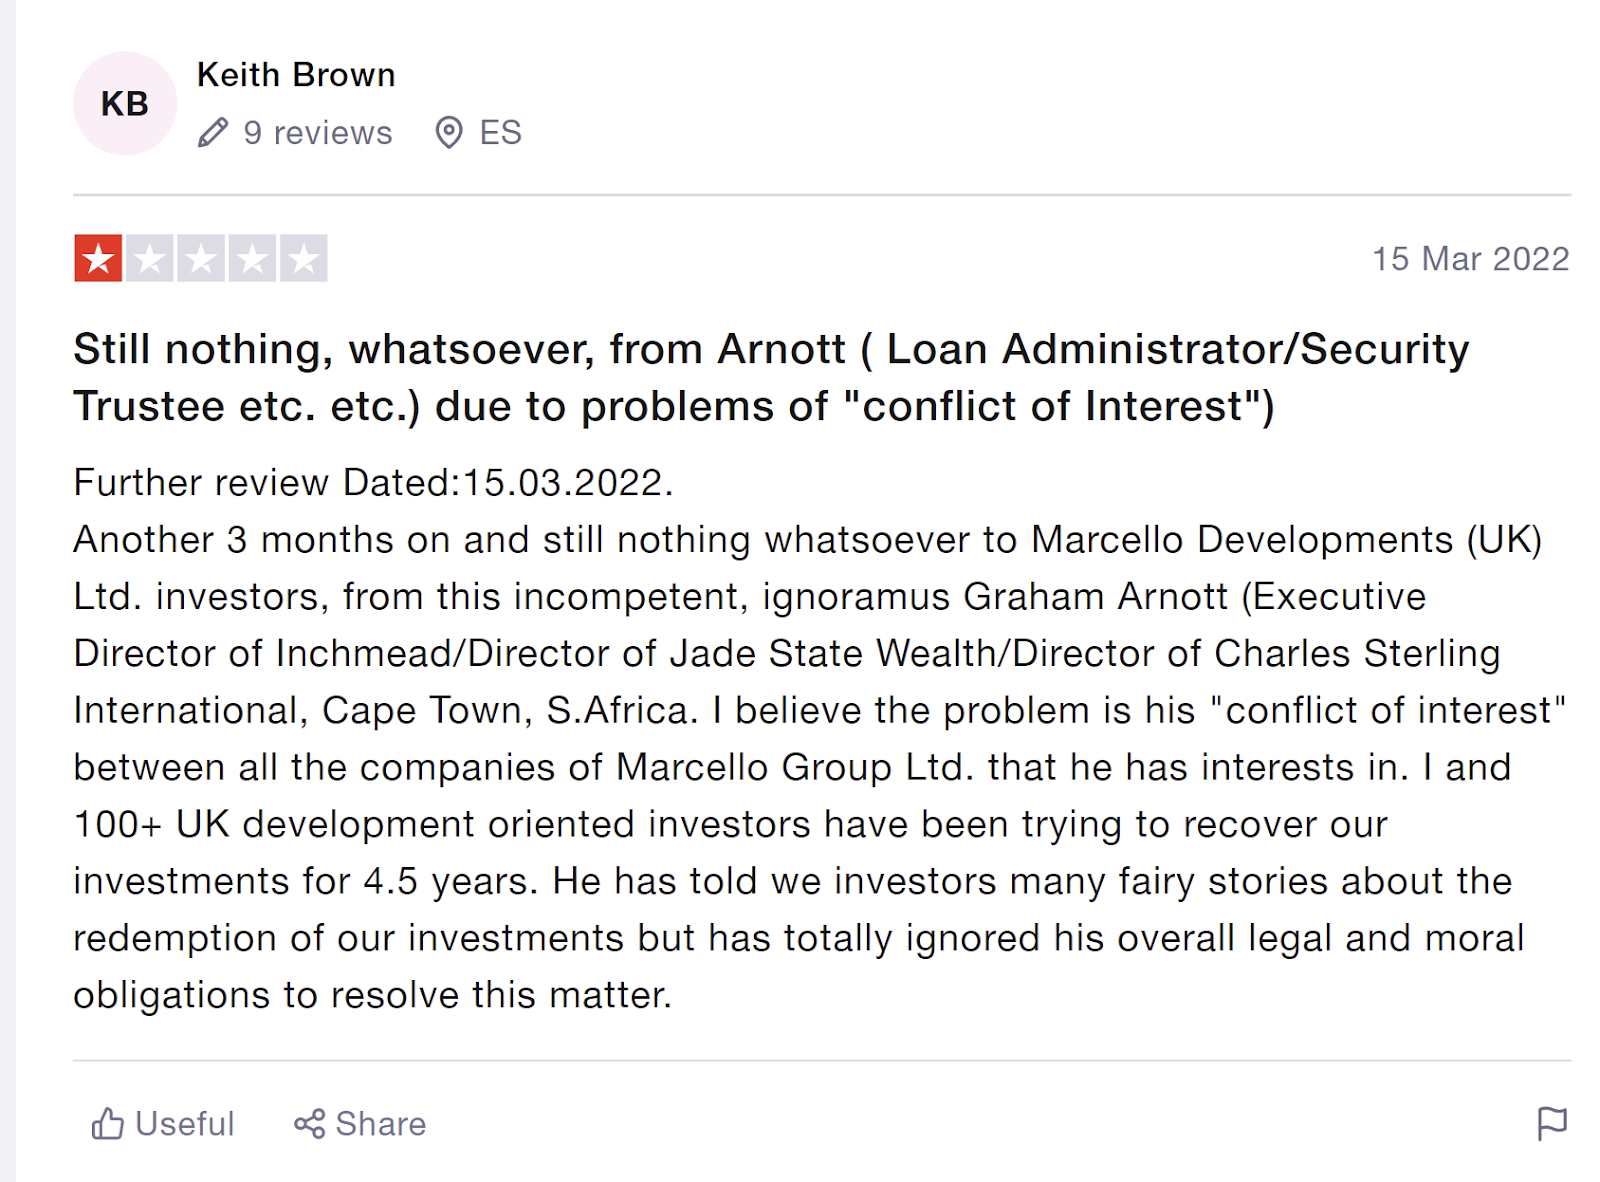Click the share network icon
Screen dimensions: 1600x1182
click(310, 1124)
